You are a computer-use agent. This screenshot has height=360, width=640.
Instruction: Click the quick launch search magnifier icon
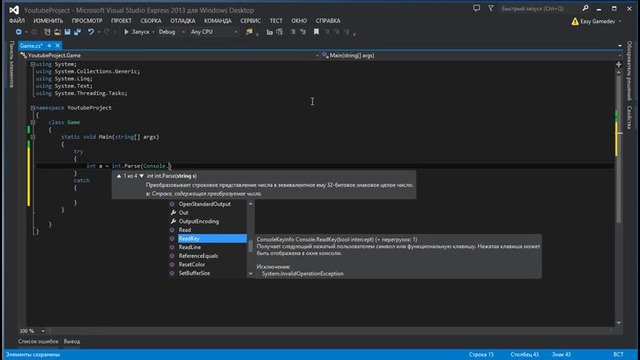(x=585, y=8)
